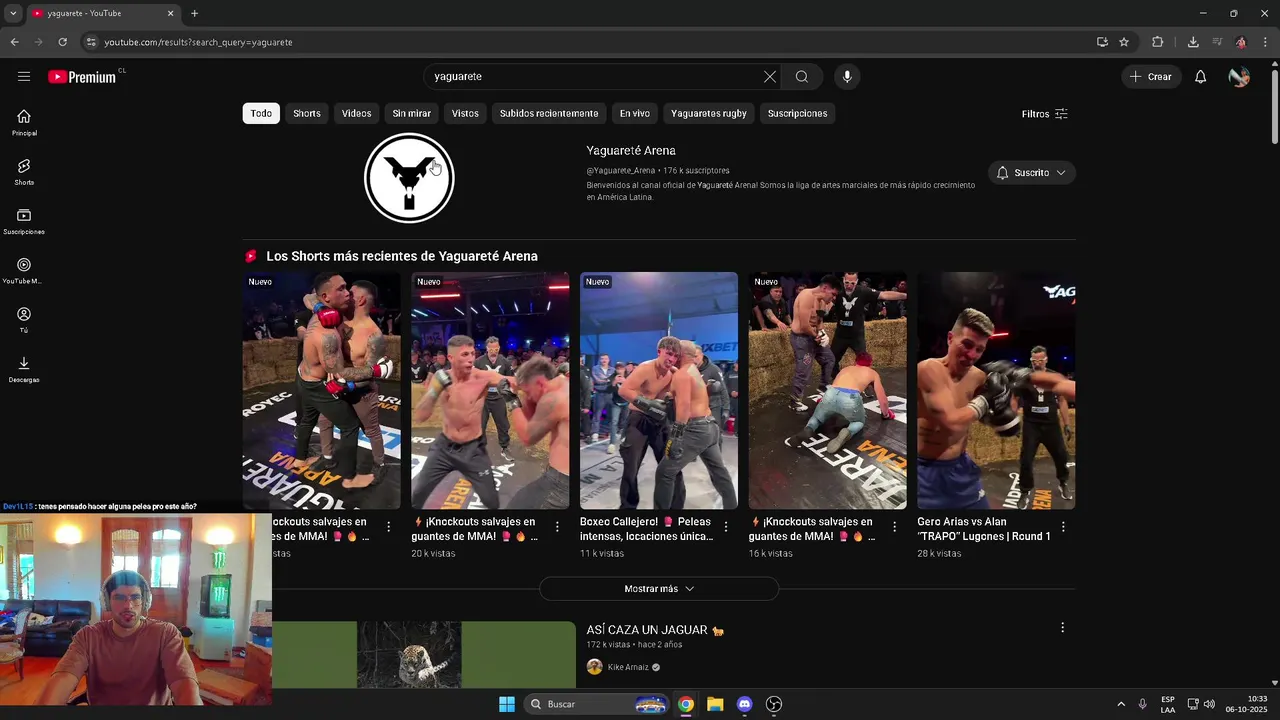
Task: Reload the page in Chrome
Action: point(62,42)
